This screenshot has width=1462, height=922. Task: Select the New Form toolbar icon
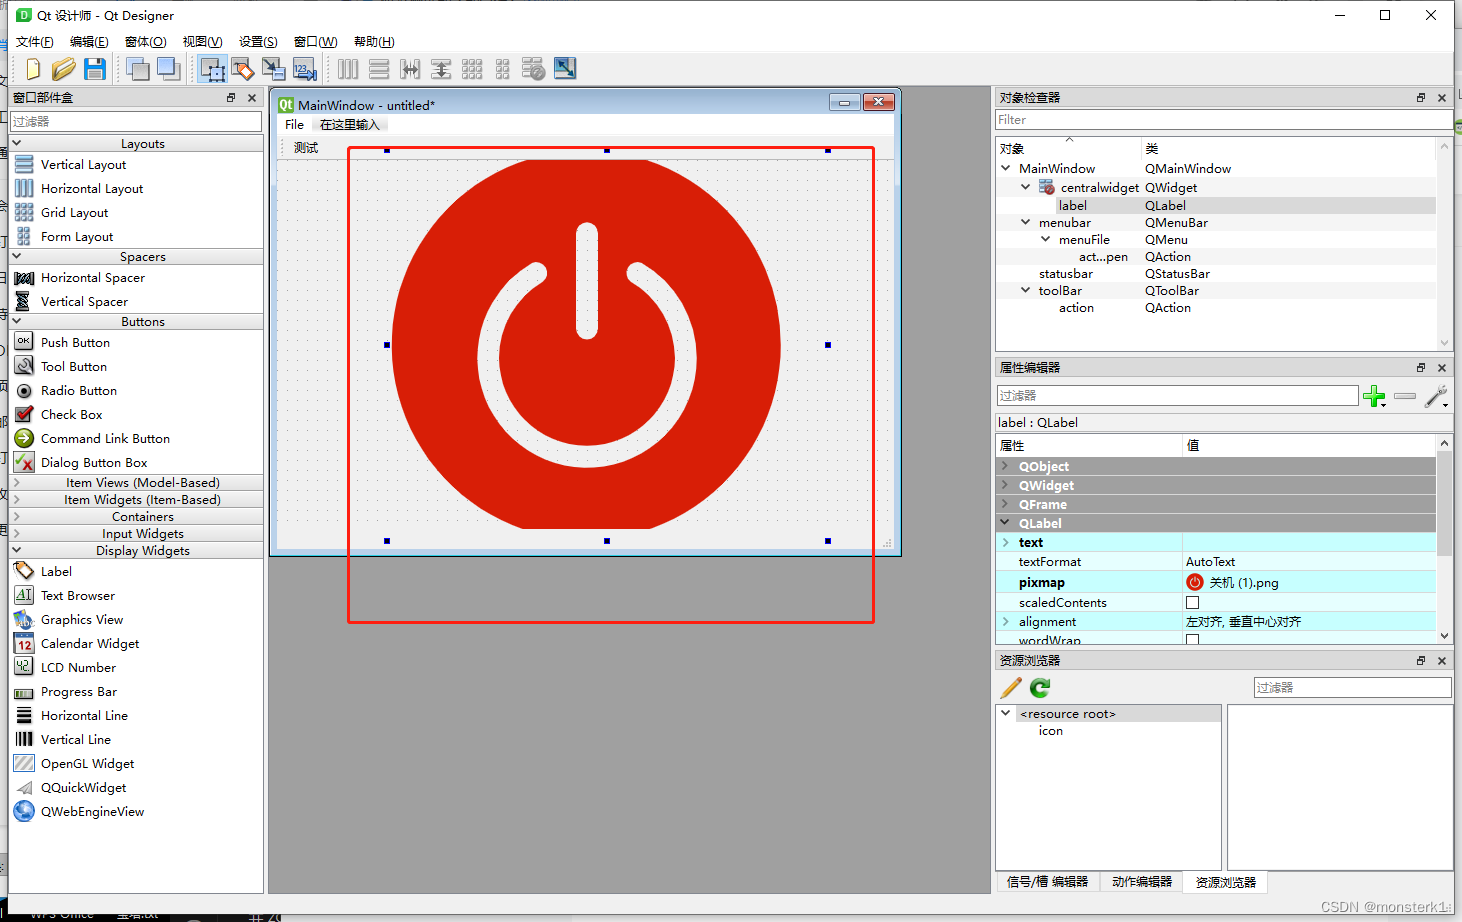[32, 69]
